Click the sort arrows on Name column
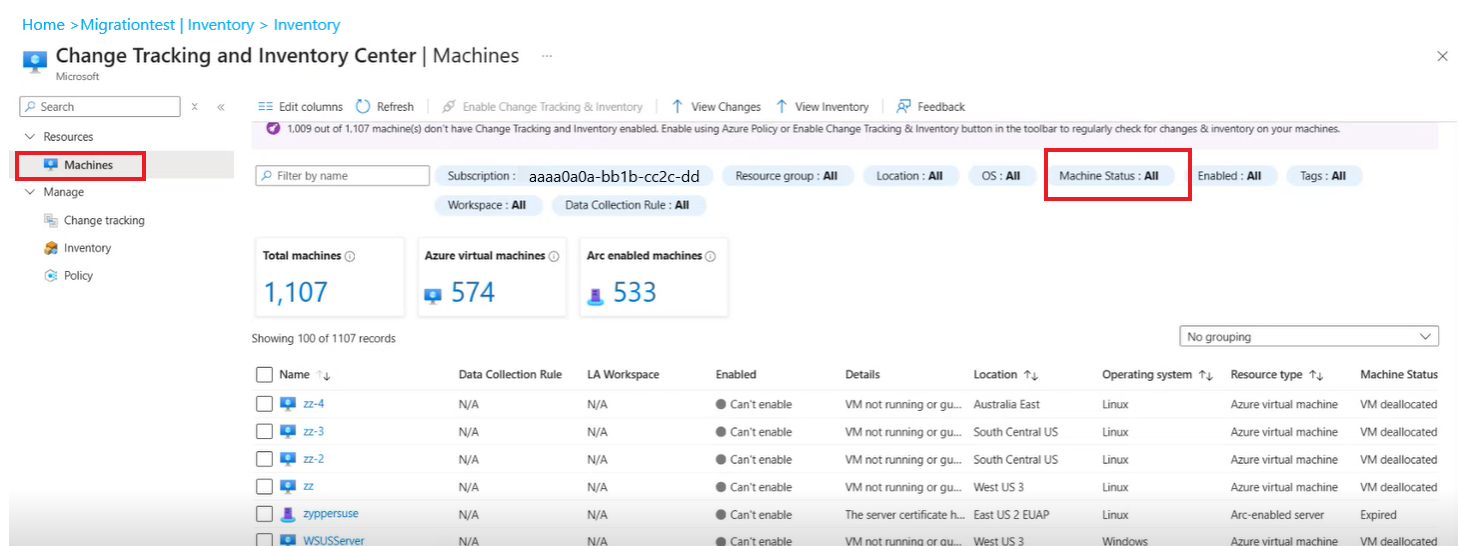Image resolution: width=1458 pixels, height=546 pixels. click(x=323, y=375)
